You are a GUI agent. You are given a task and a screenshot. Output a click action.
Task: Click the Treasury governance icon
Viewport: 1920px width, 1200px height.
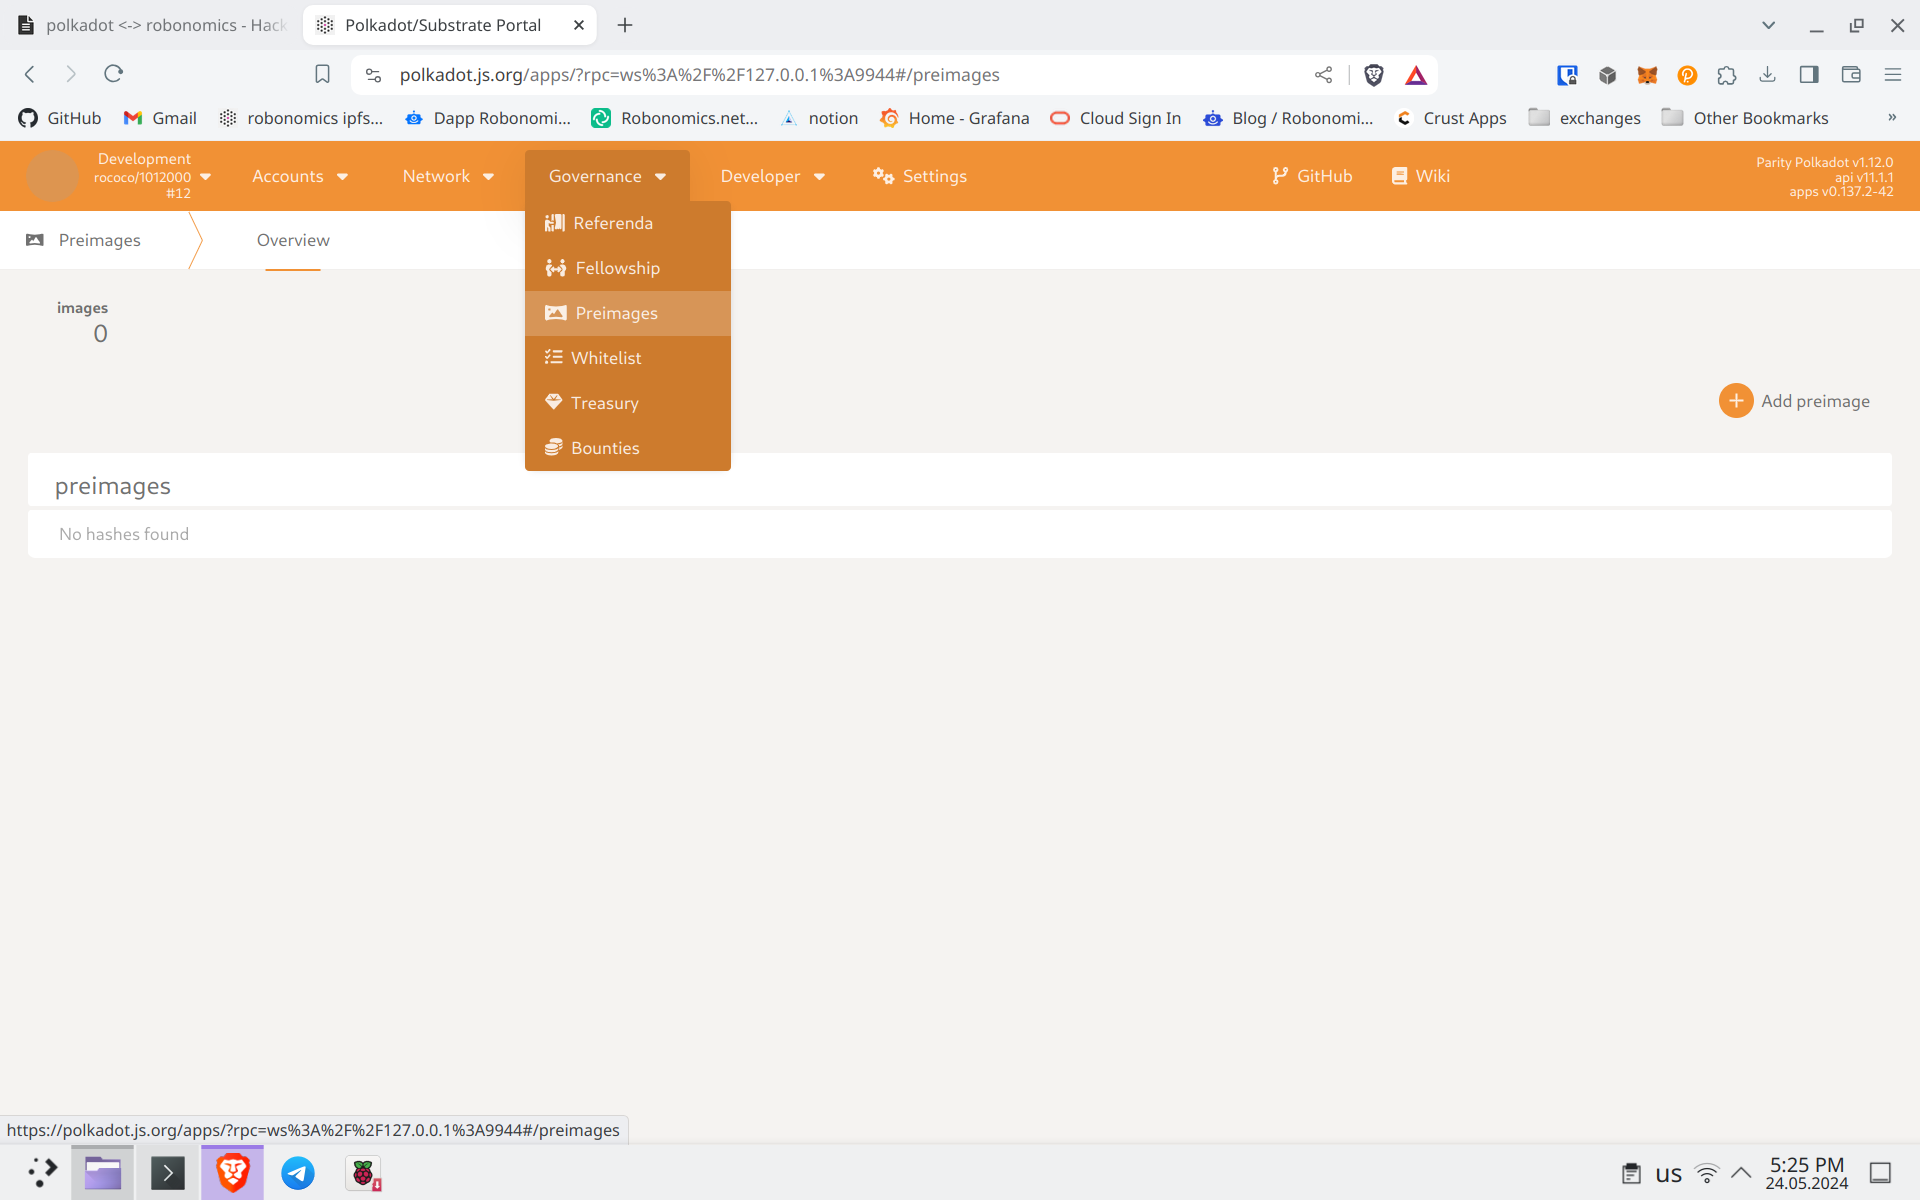554,402
